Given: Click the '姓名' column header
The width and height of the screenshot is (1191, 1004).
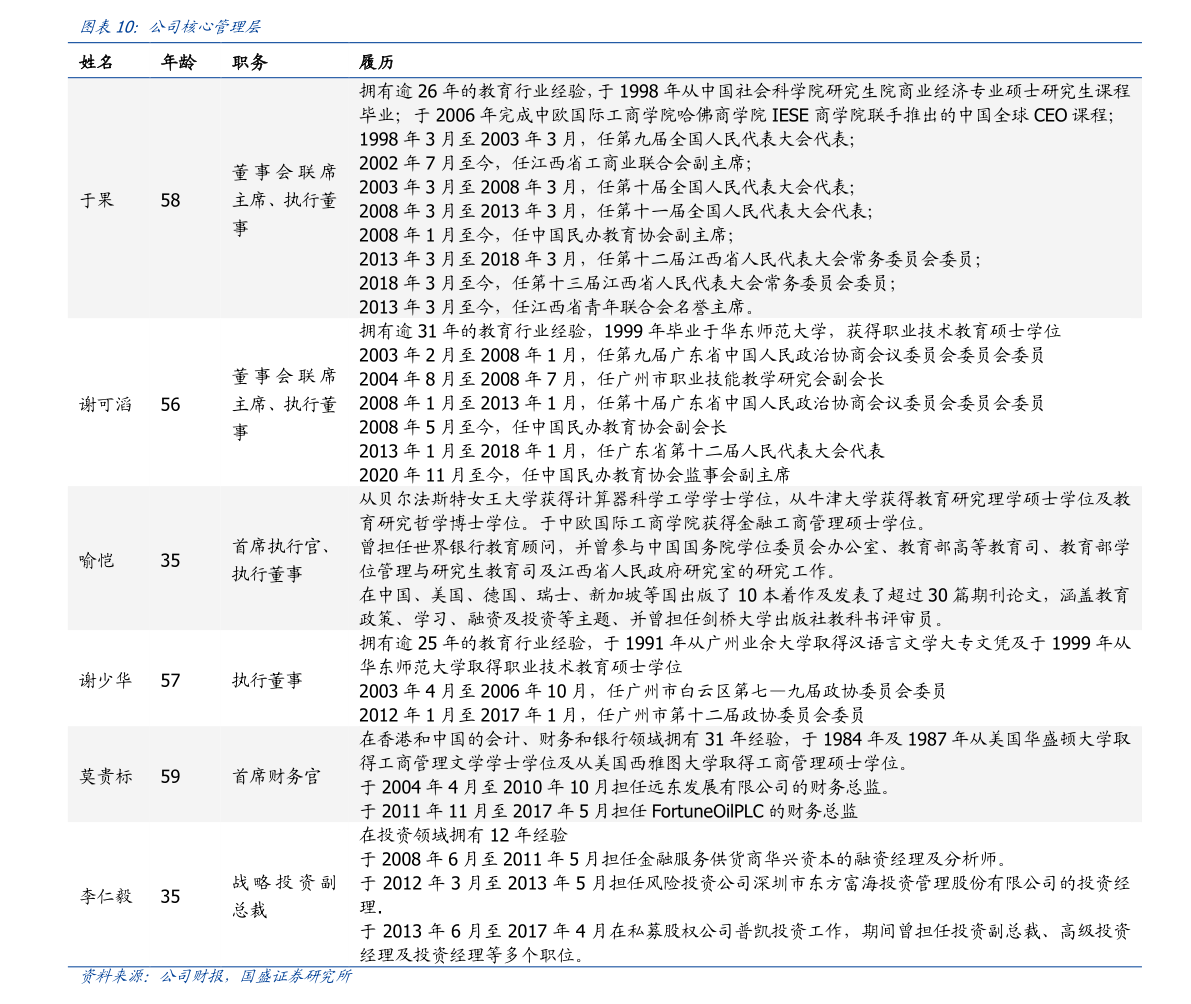Looking at the screenshot, I should 96,62.
